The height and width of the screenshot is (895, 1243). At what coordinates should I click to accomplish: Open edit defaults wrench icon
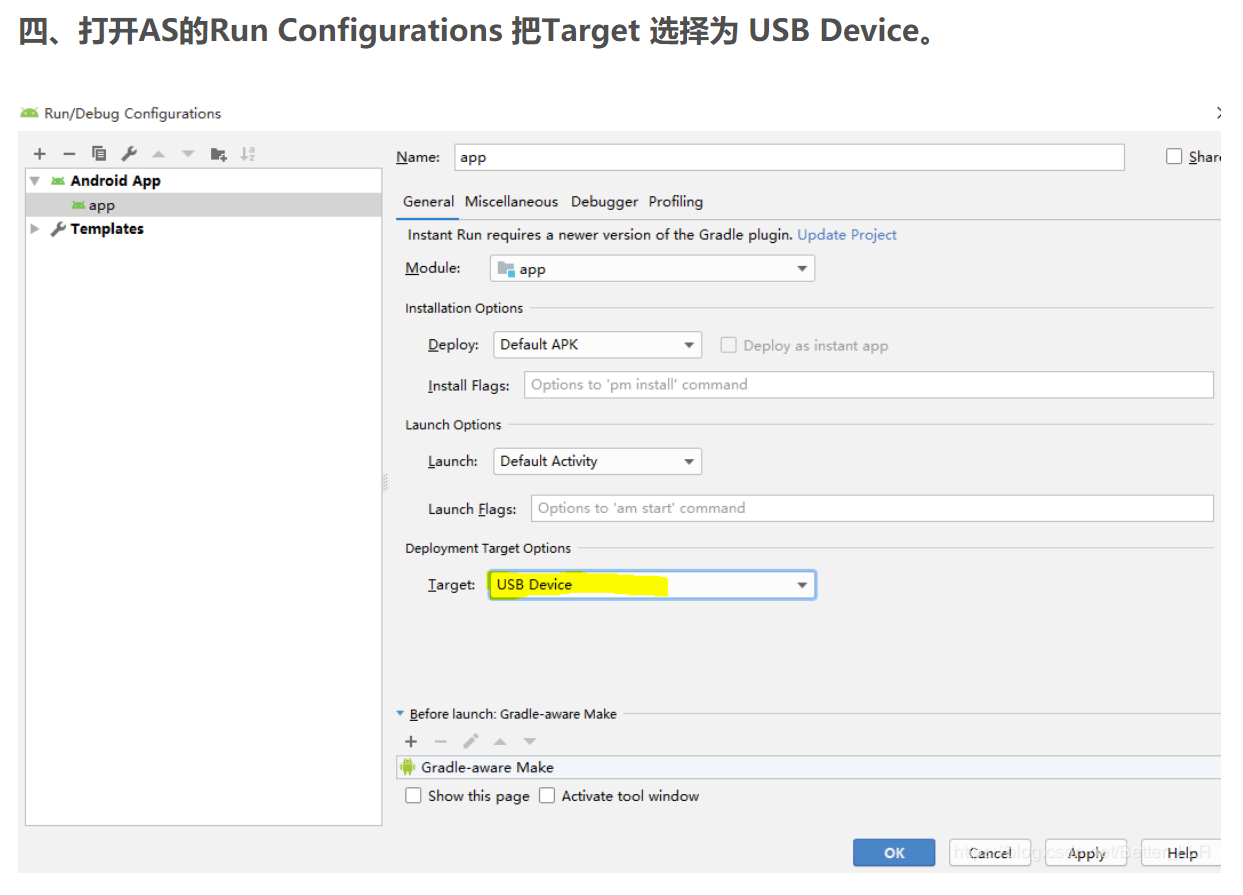(x=129, y=154)
